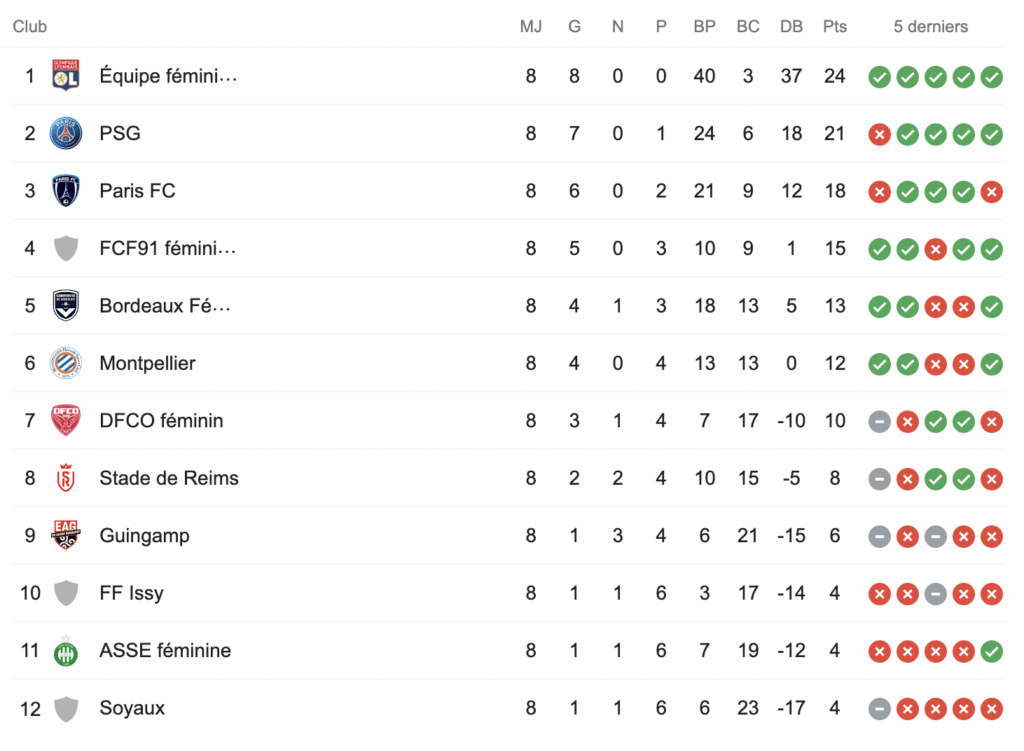The width and height of the screenshot is (1024, 751).
Task: Click the Paris FC logo
Action: coord(66,191)
